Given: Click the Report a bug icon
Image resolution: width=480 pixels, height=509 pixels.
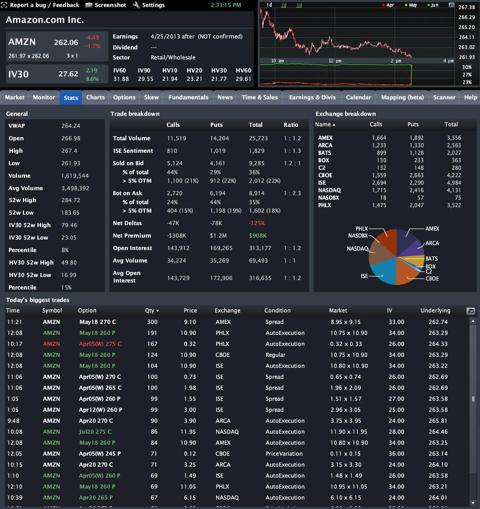Looking at the screenshot, I should tap(4, 5).
